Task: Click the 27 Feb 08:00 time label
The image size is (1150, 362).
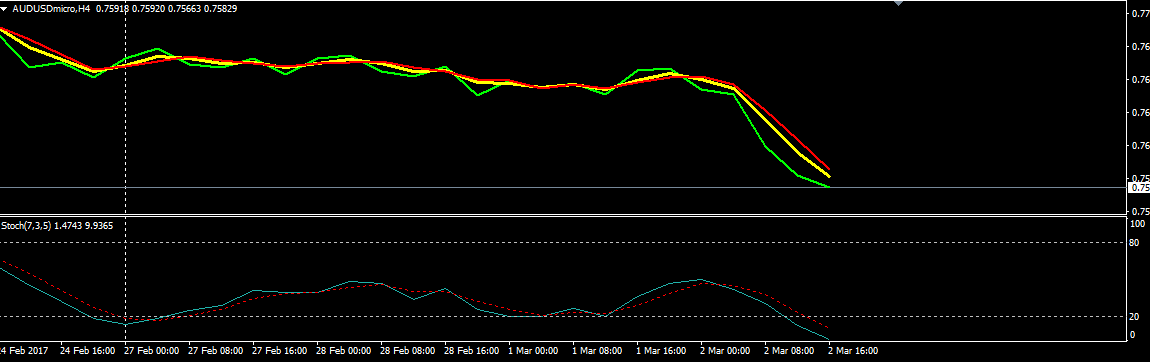Action: [216, 350]
